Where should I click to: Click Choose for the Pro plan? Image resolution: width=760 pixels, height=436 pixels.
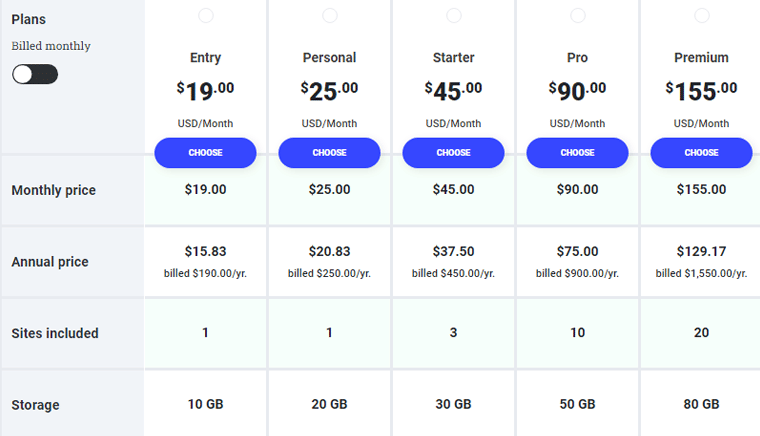[x=577, y=153]
